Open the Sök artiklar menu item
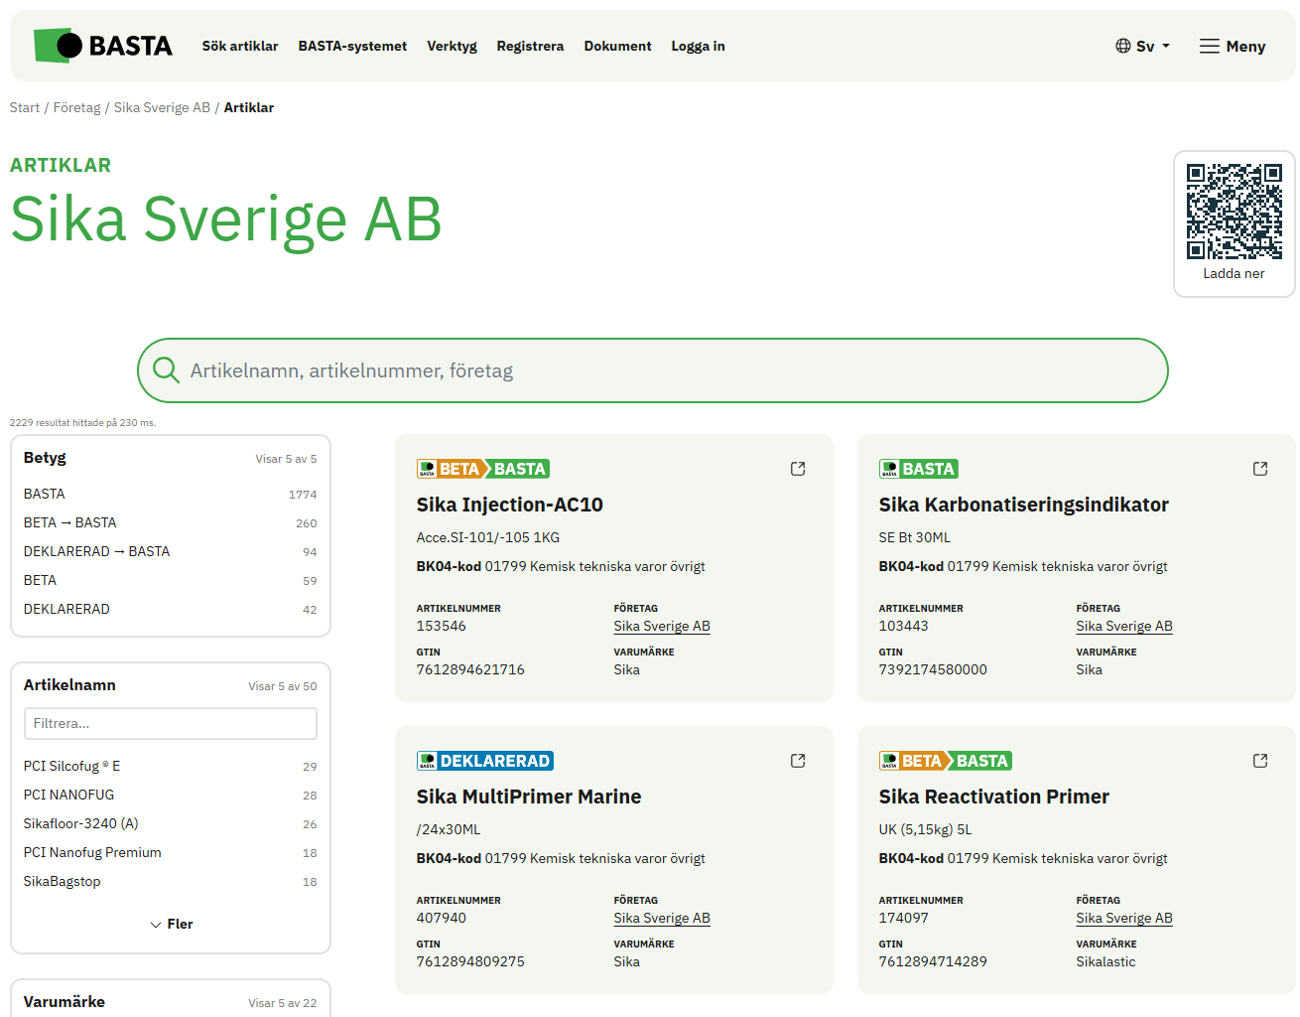 coord(240,46)
